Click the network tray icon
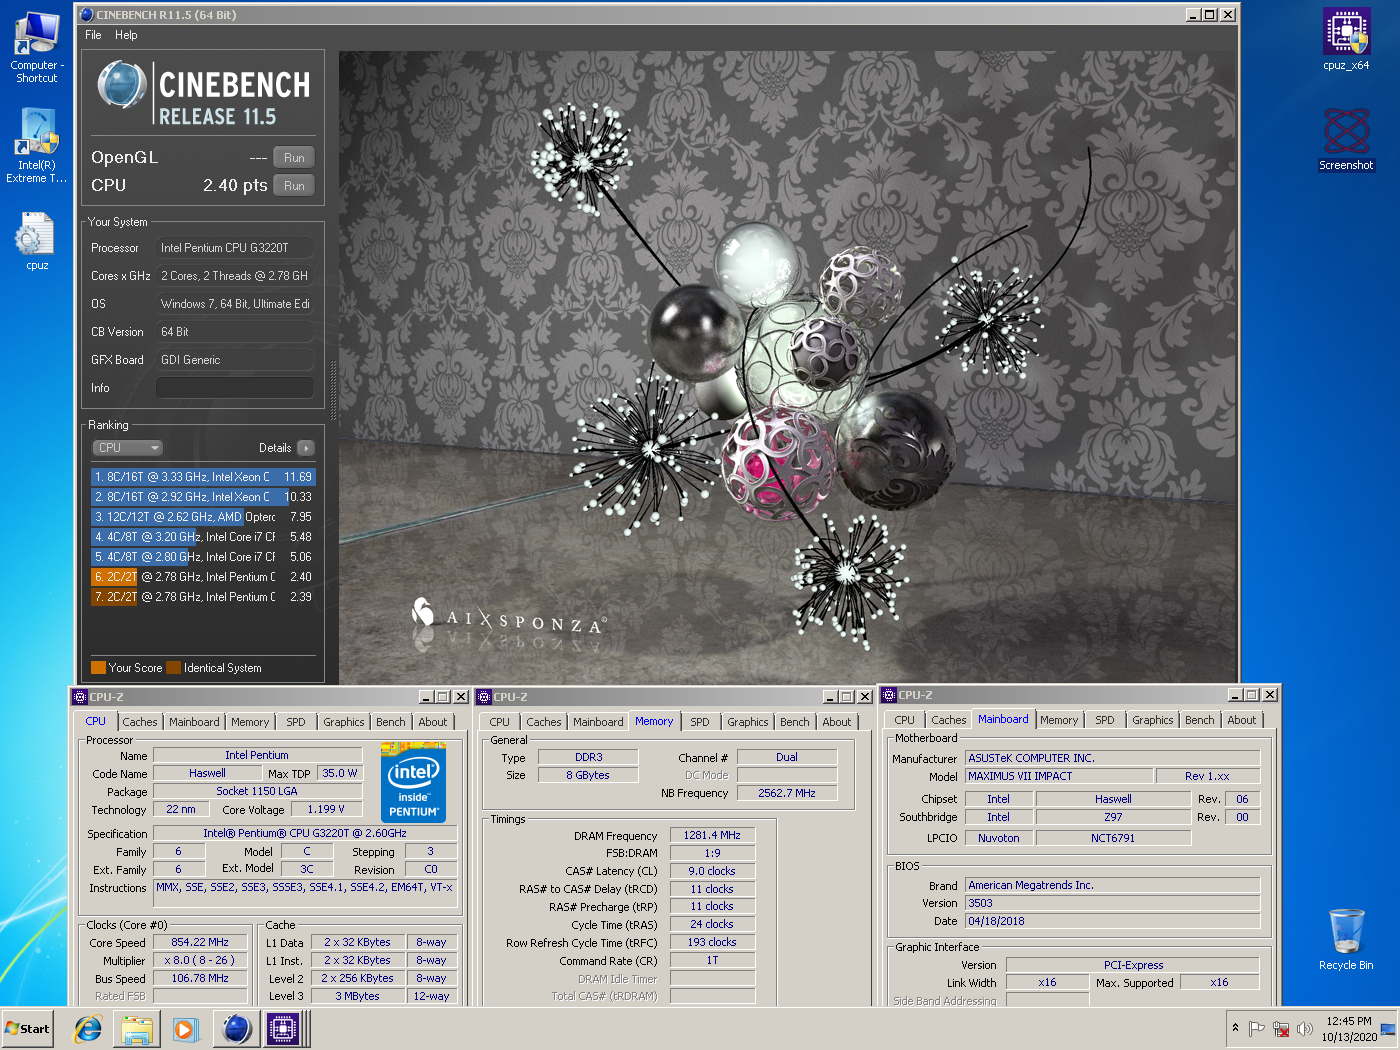 [1281, 1028]
